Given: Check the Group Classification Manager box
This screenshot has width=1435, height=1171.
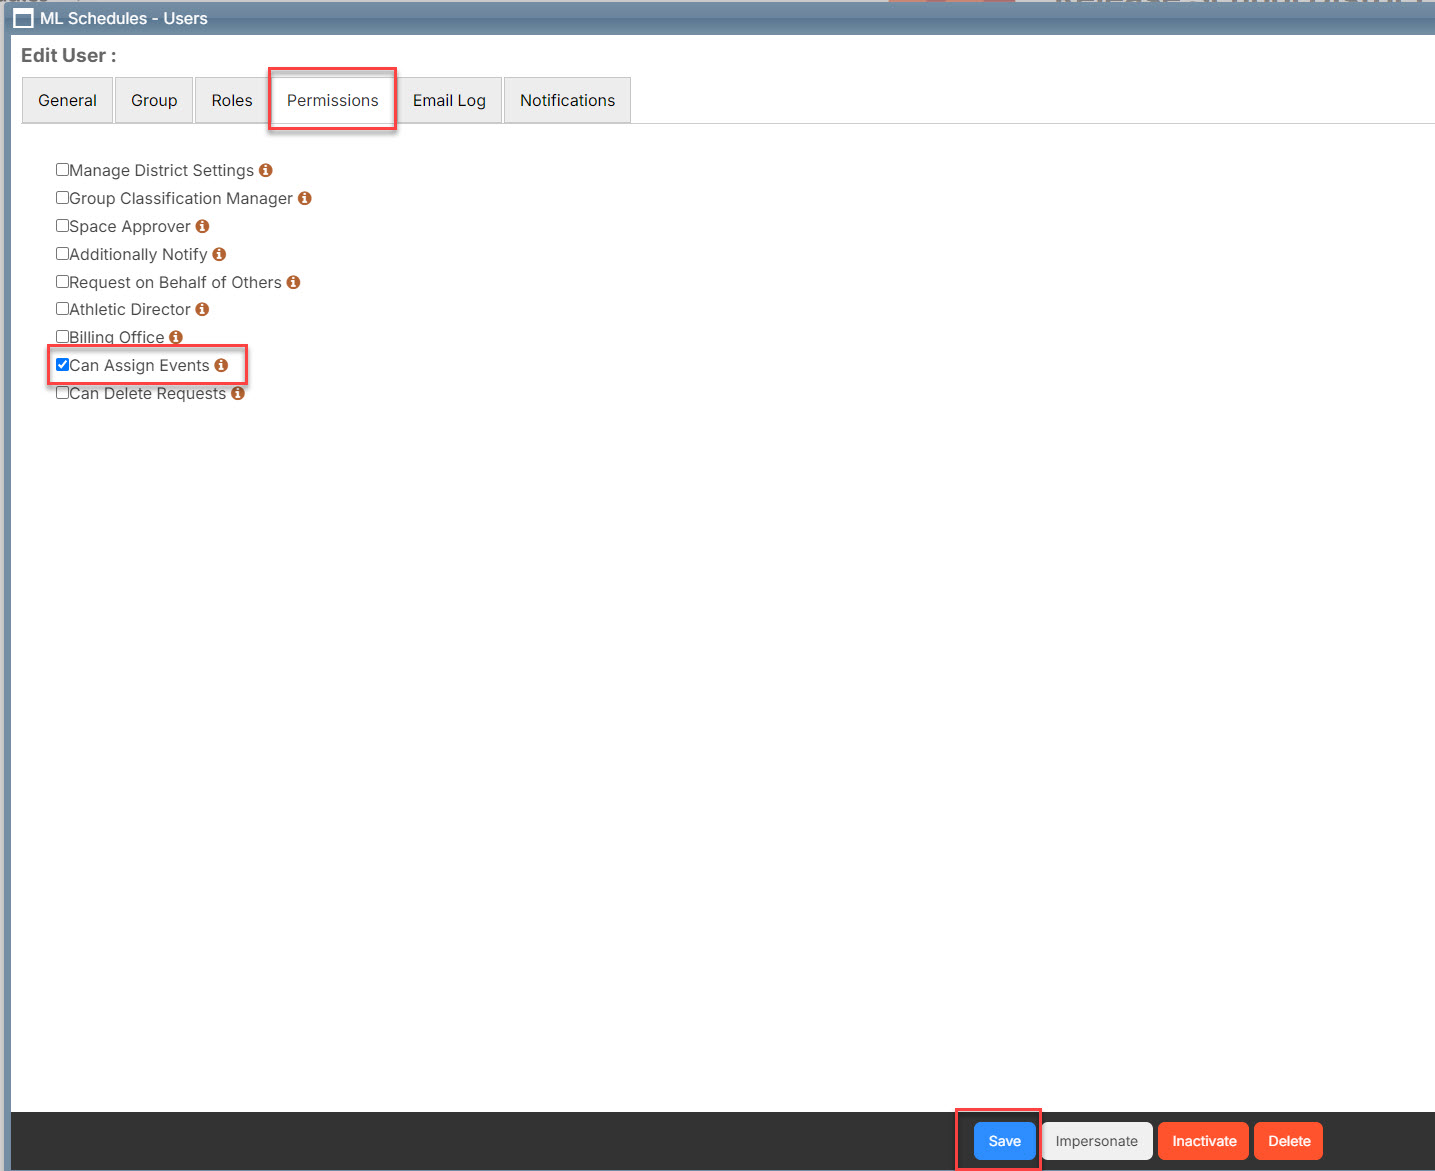Looking at the screenshot, I should [62, 197].
